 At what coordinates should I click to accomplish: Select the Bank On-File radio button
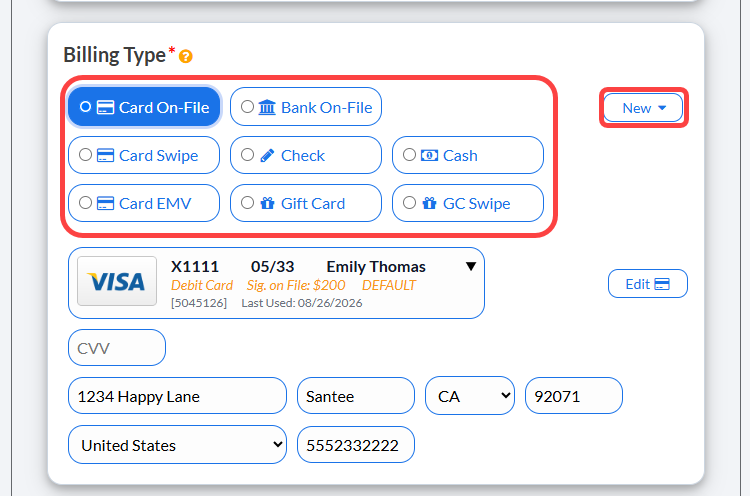click(247, 107)
